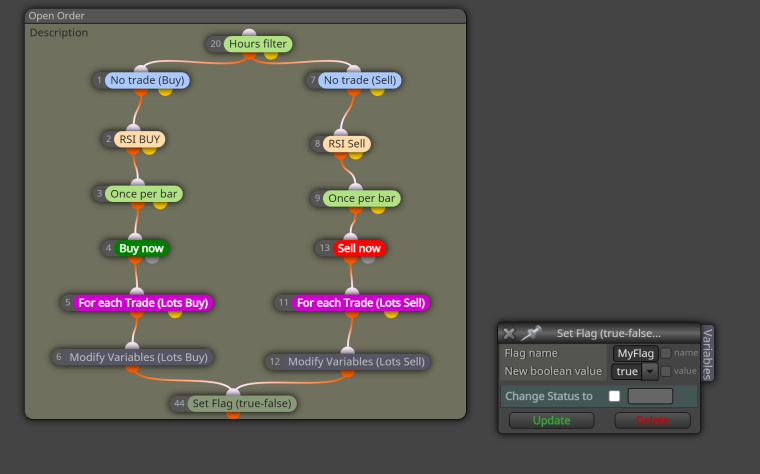Click yellow output connector of No trade (Sell)

pos(377,91)
